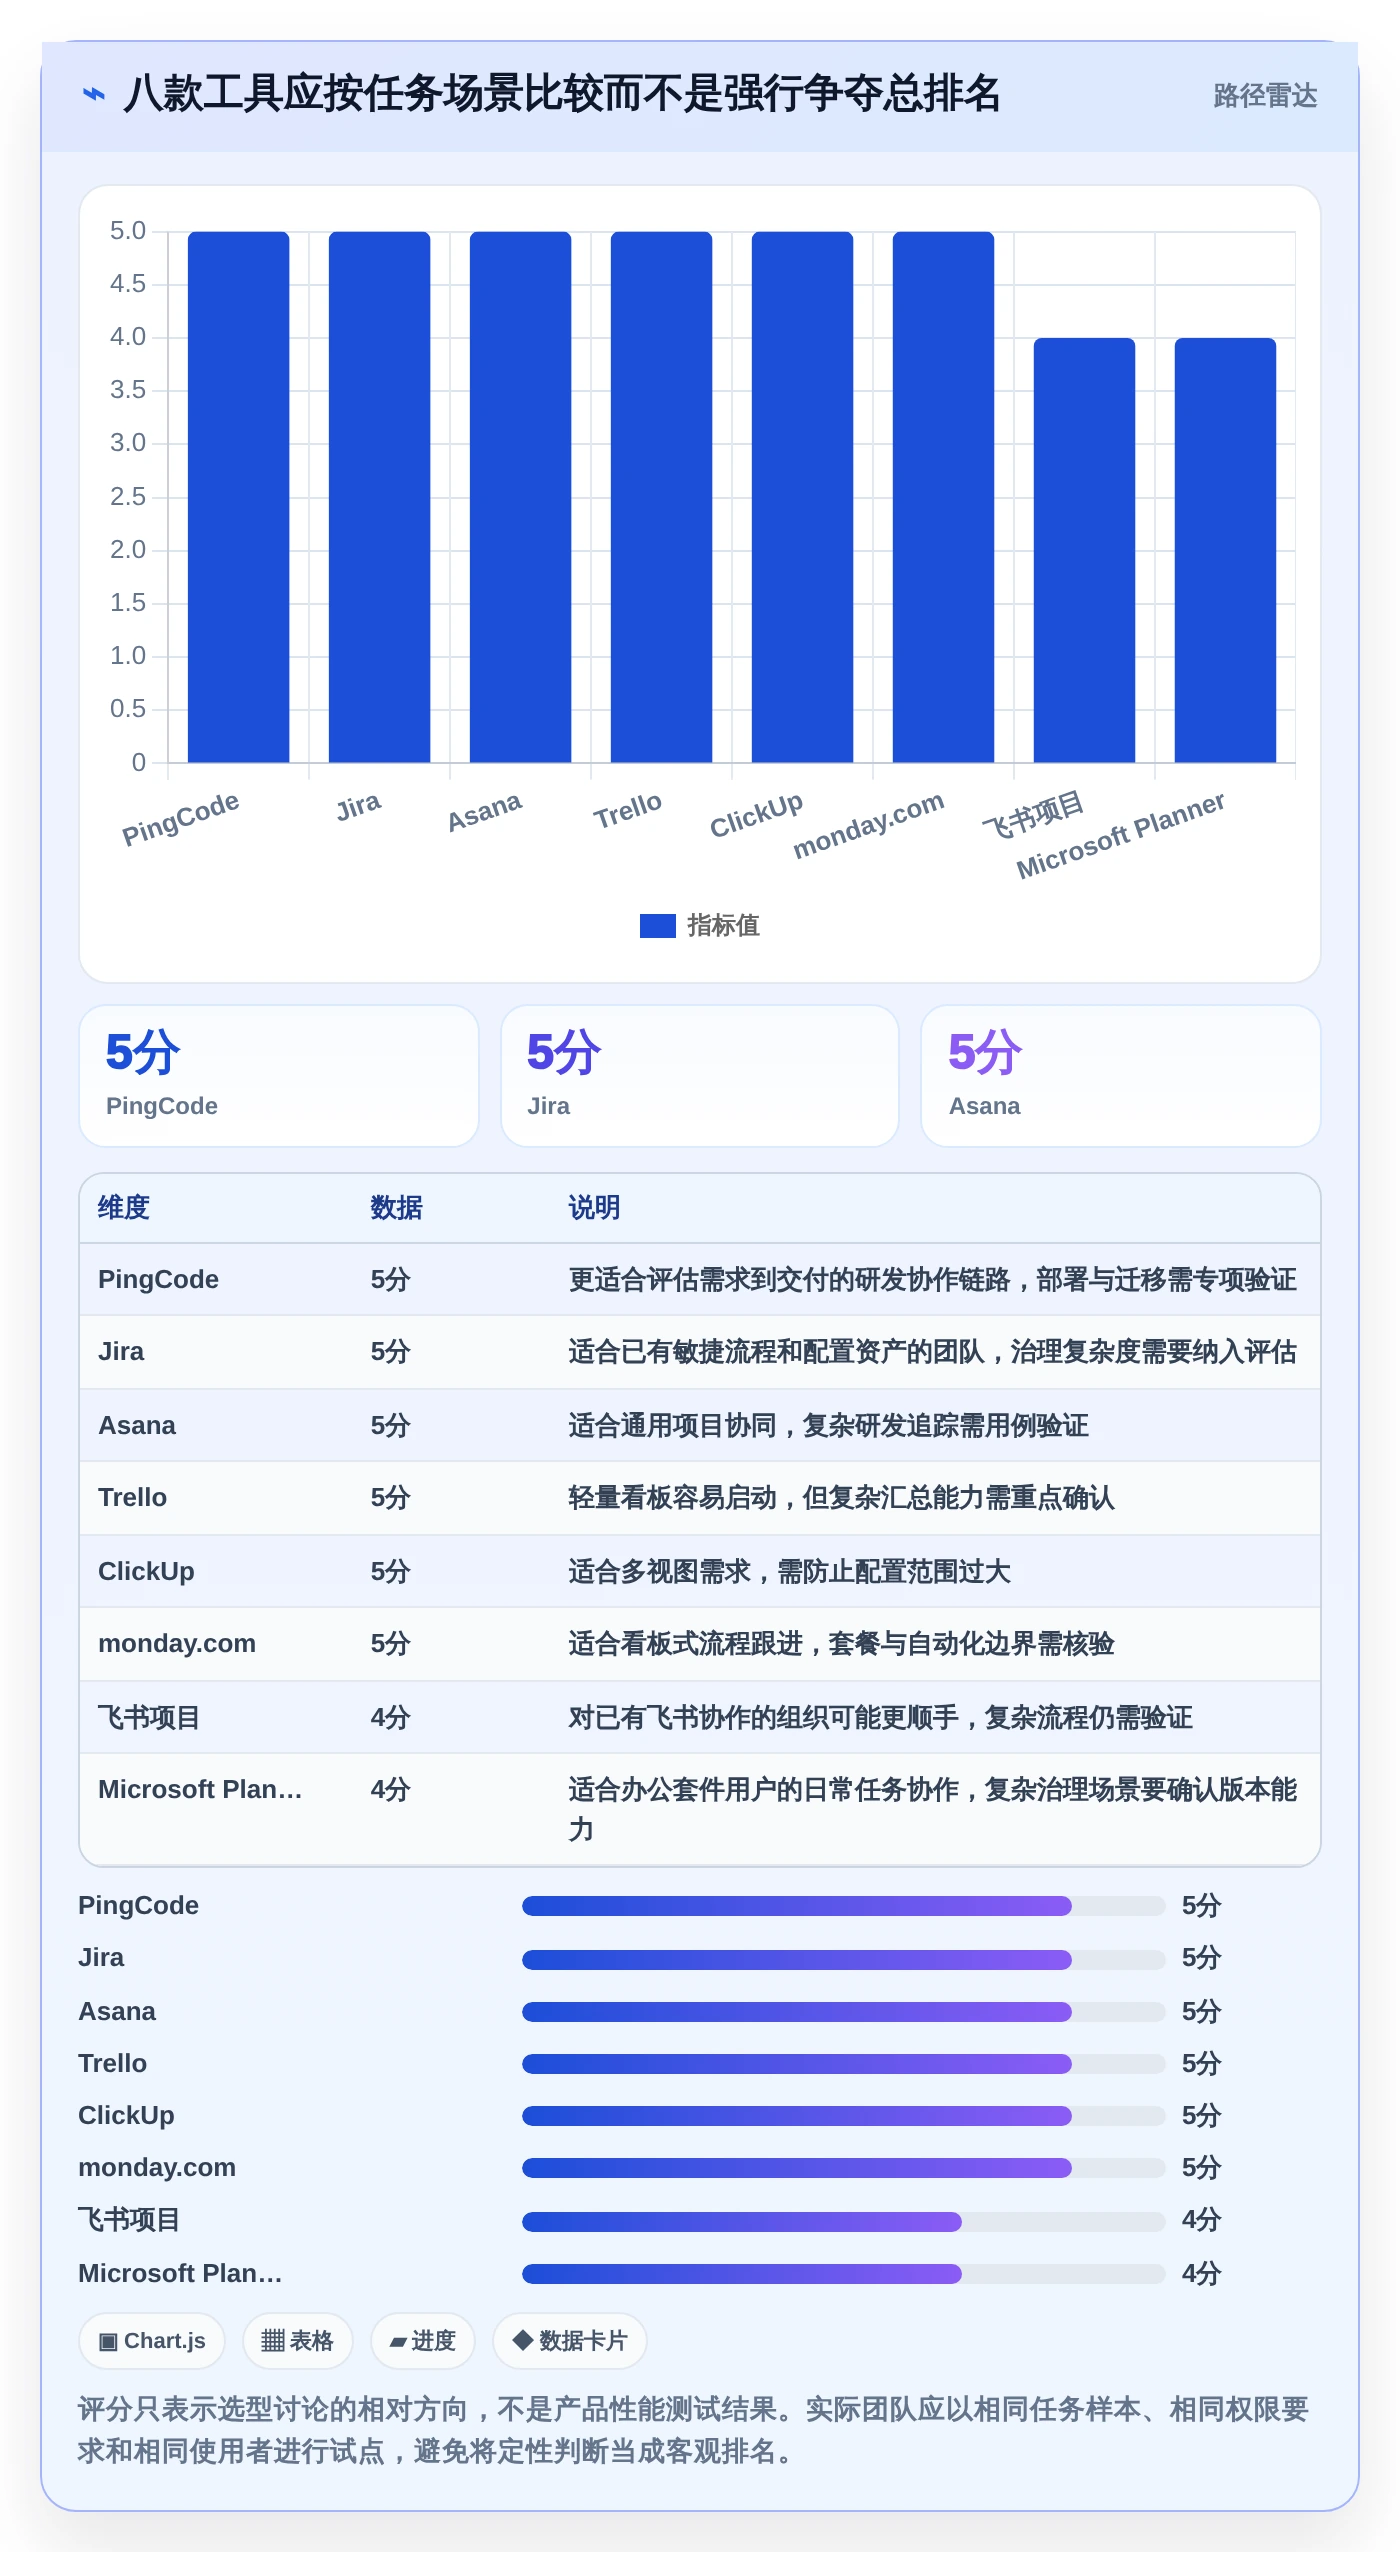
Task: Click the 路径雷达 label in the header
Action: [1265, 96]
